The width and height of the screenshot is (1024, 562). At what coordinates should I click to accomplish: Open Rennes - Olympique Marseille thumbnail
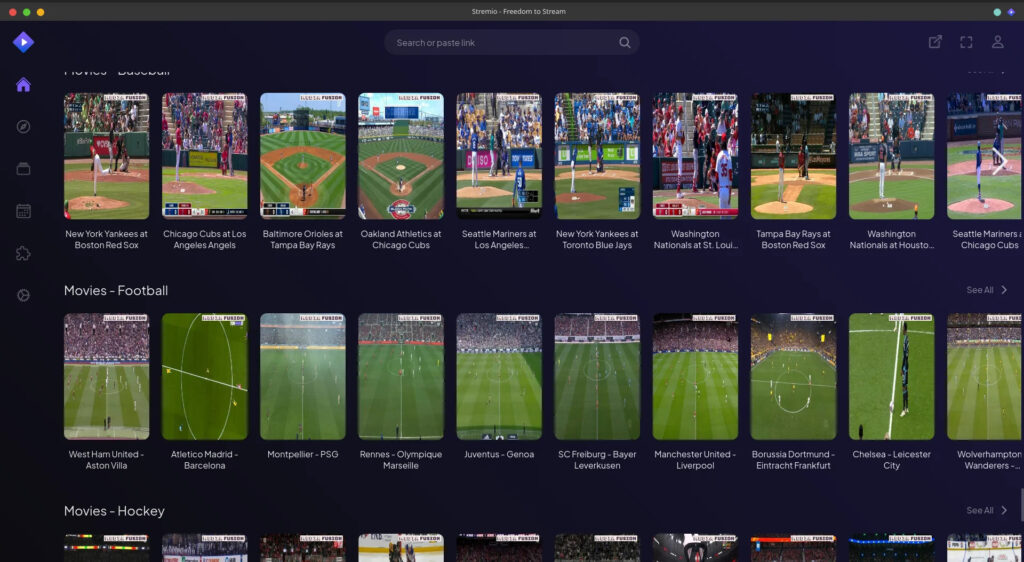(401, 377)
